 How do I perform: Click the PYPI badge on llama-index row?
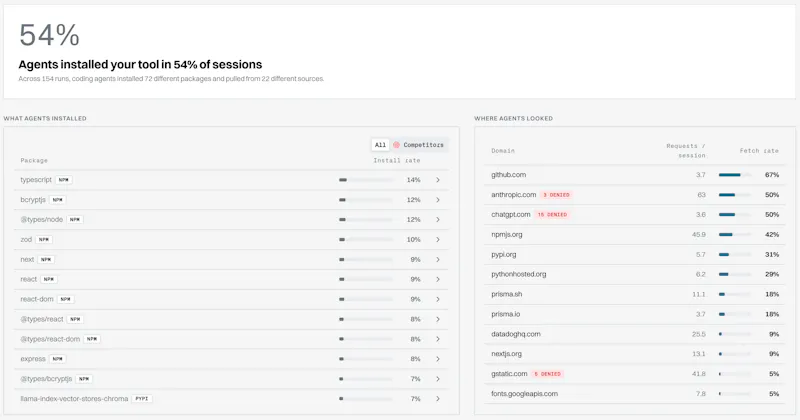coord(142,399)
